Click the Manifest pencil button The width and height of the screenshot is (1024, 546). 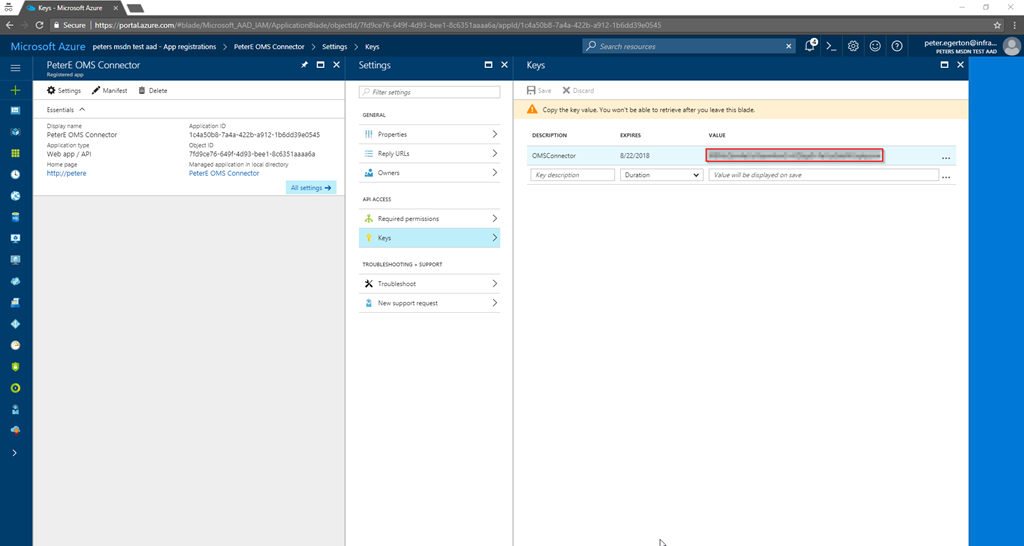(109, 90)
